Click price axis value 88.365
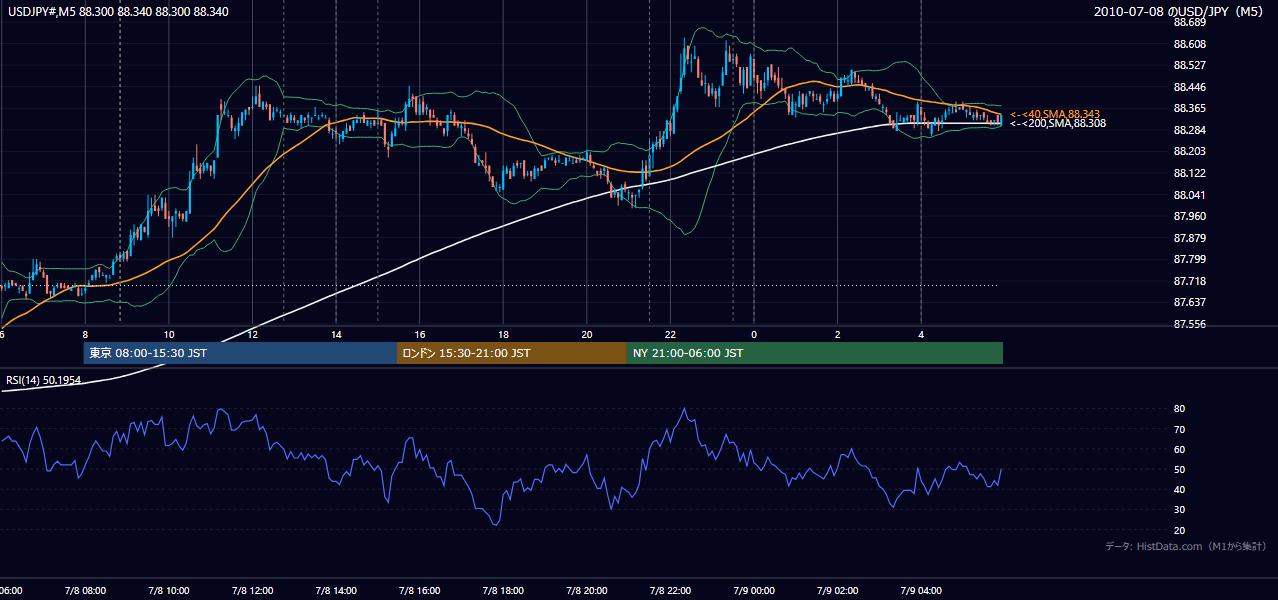This screenshot has width=1278, height=600. click(x=1189, y=108)
